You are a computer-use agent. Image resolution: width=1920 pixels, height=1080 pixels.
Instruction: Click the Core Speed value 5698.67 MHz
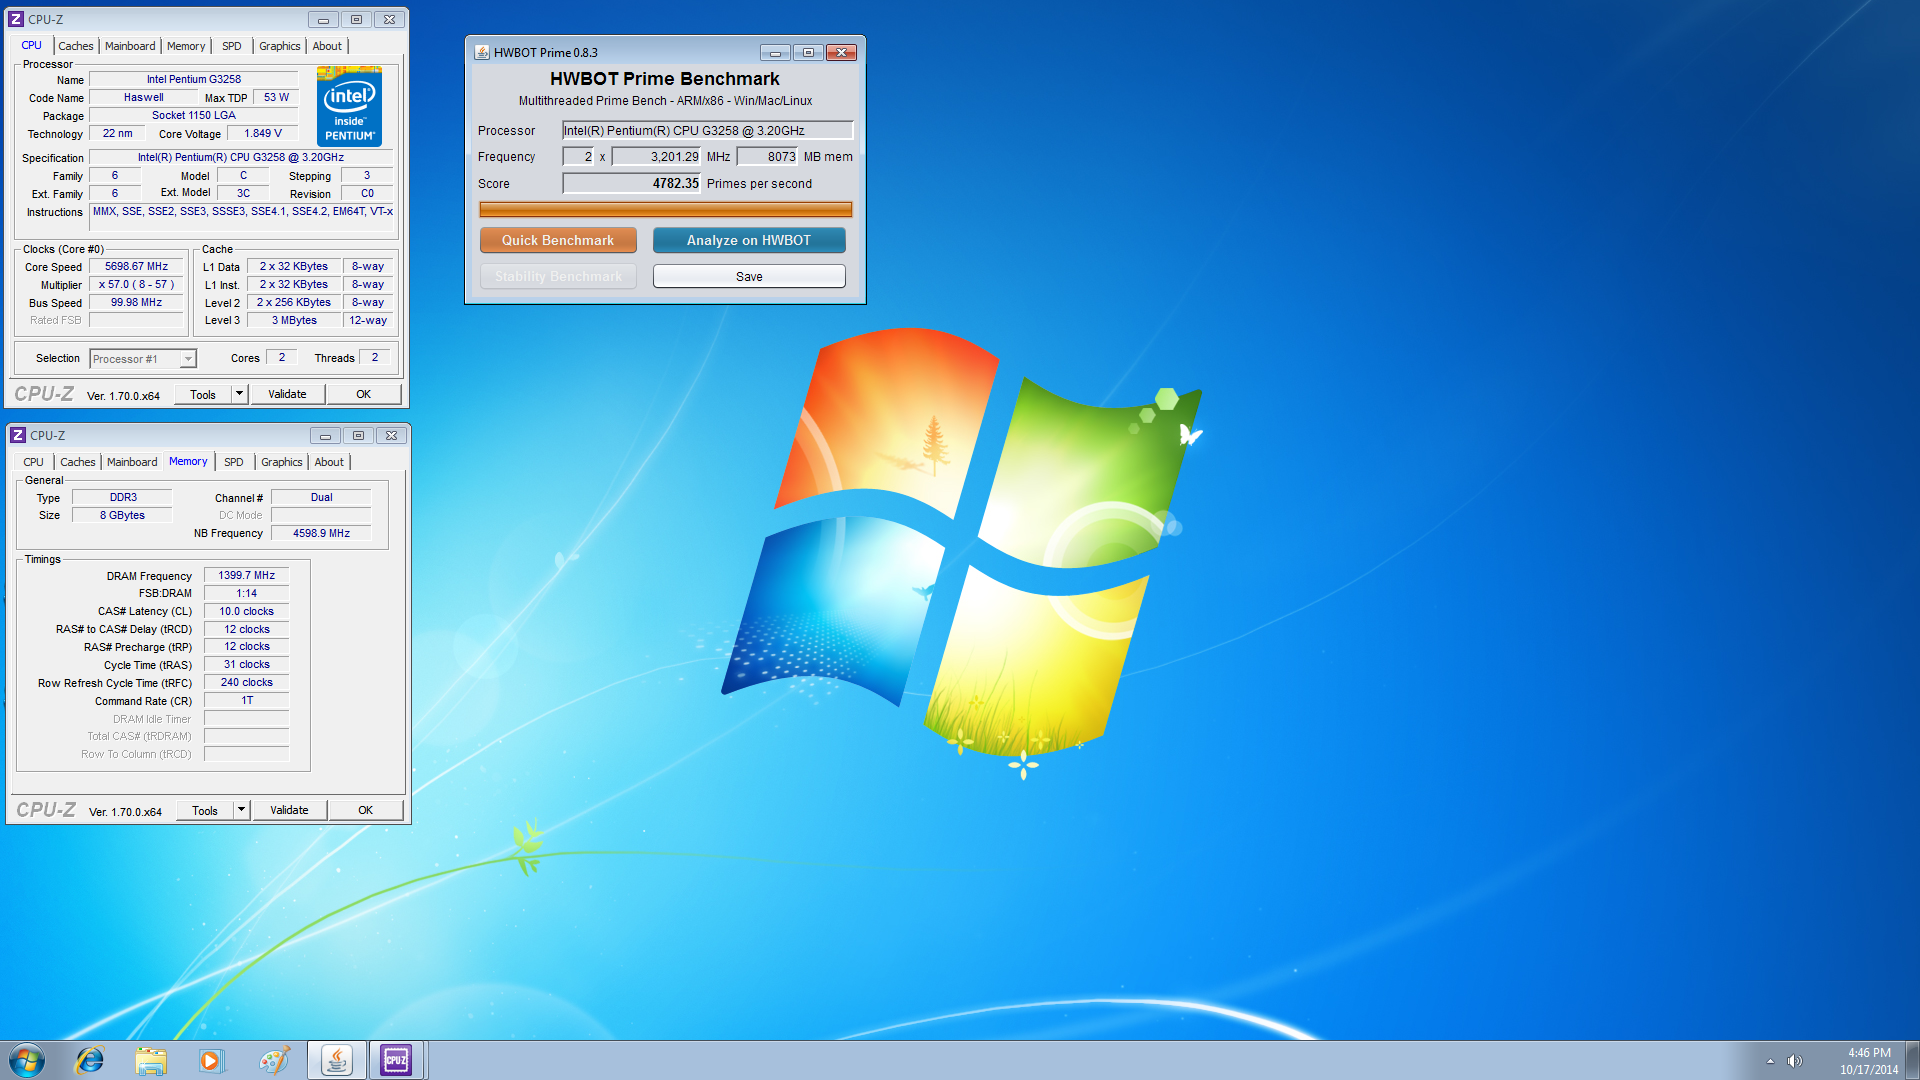coord(136,266)
